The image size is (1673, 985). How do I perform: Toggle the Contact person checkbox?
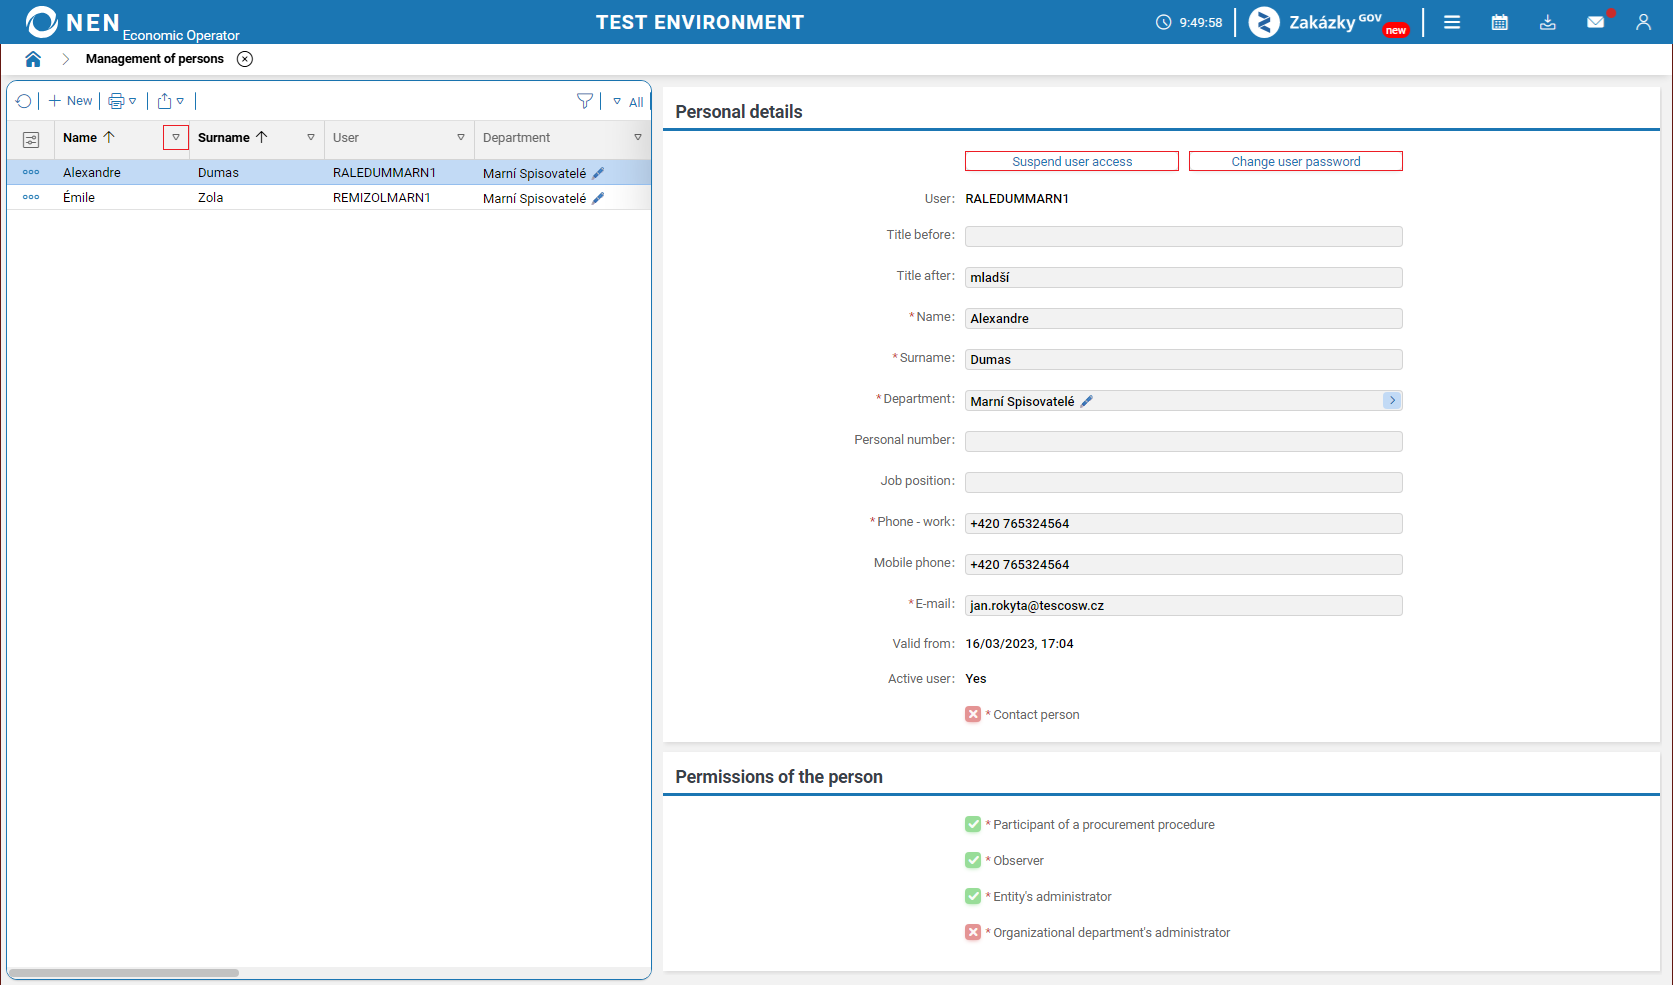(x=973, y=714)
